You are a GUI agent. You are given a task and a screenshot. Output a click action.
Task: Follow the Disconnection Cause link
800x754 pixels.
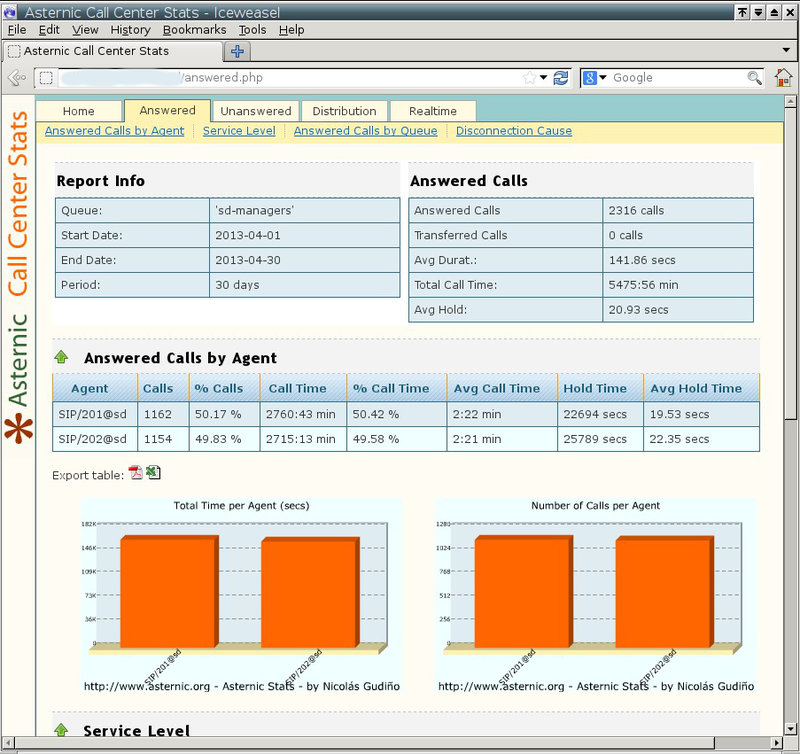click(514, 131)
